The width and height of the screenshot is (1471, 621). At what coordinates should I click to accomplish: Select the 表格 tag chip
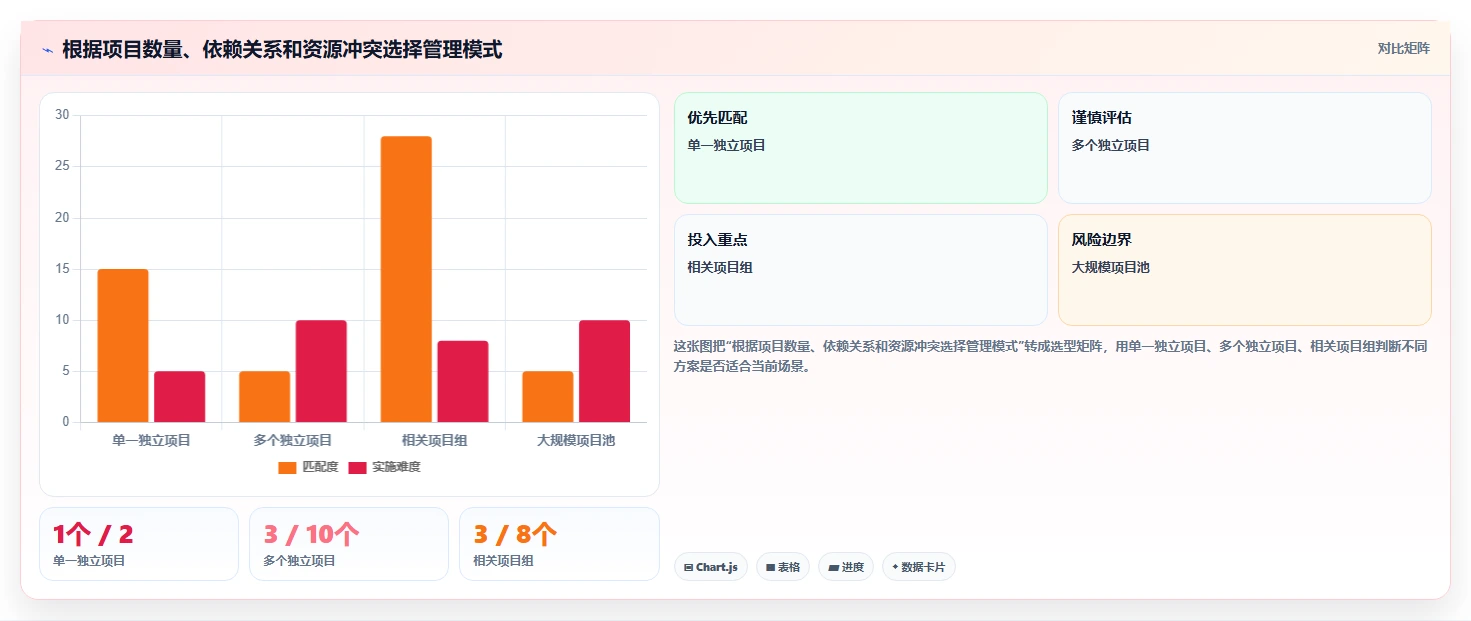coord(783,567)
